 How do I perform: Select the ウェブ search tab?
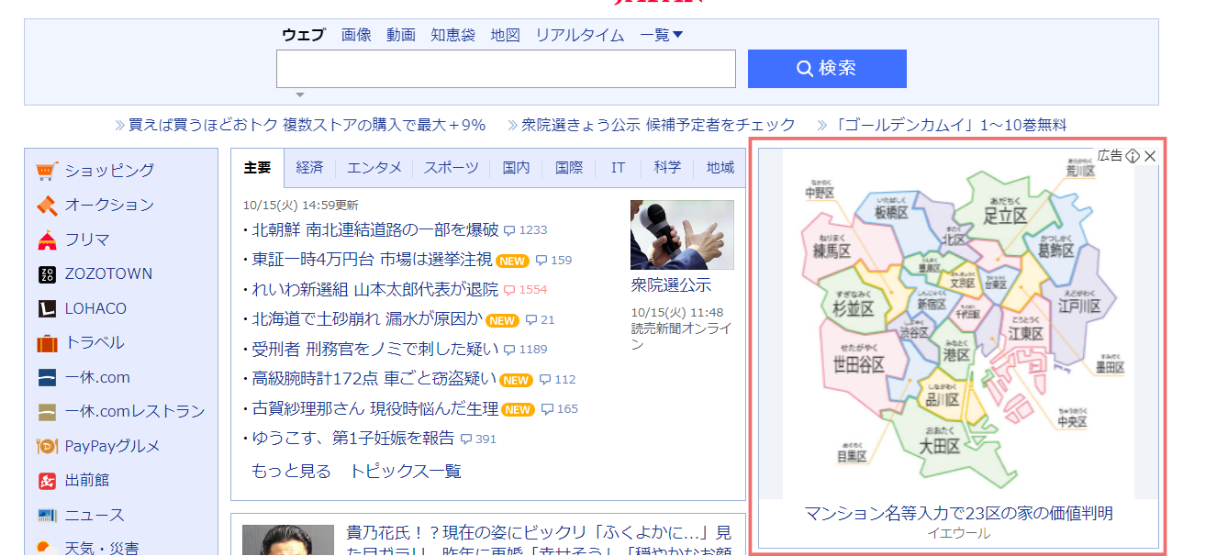(x=303, y=35)
